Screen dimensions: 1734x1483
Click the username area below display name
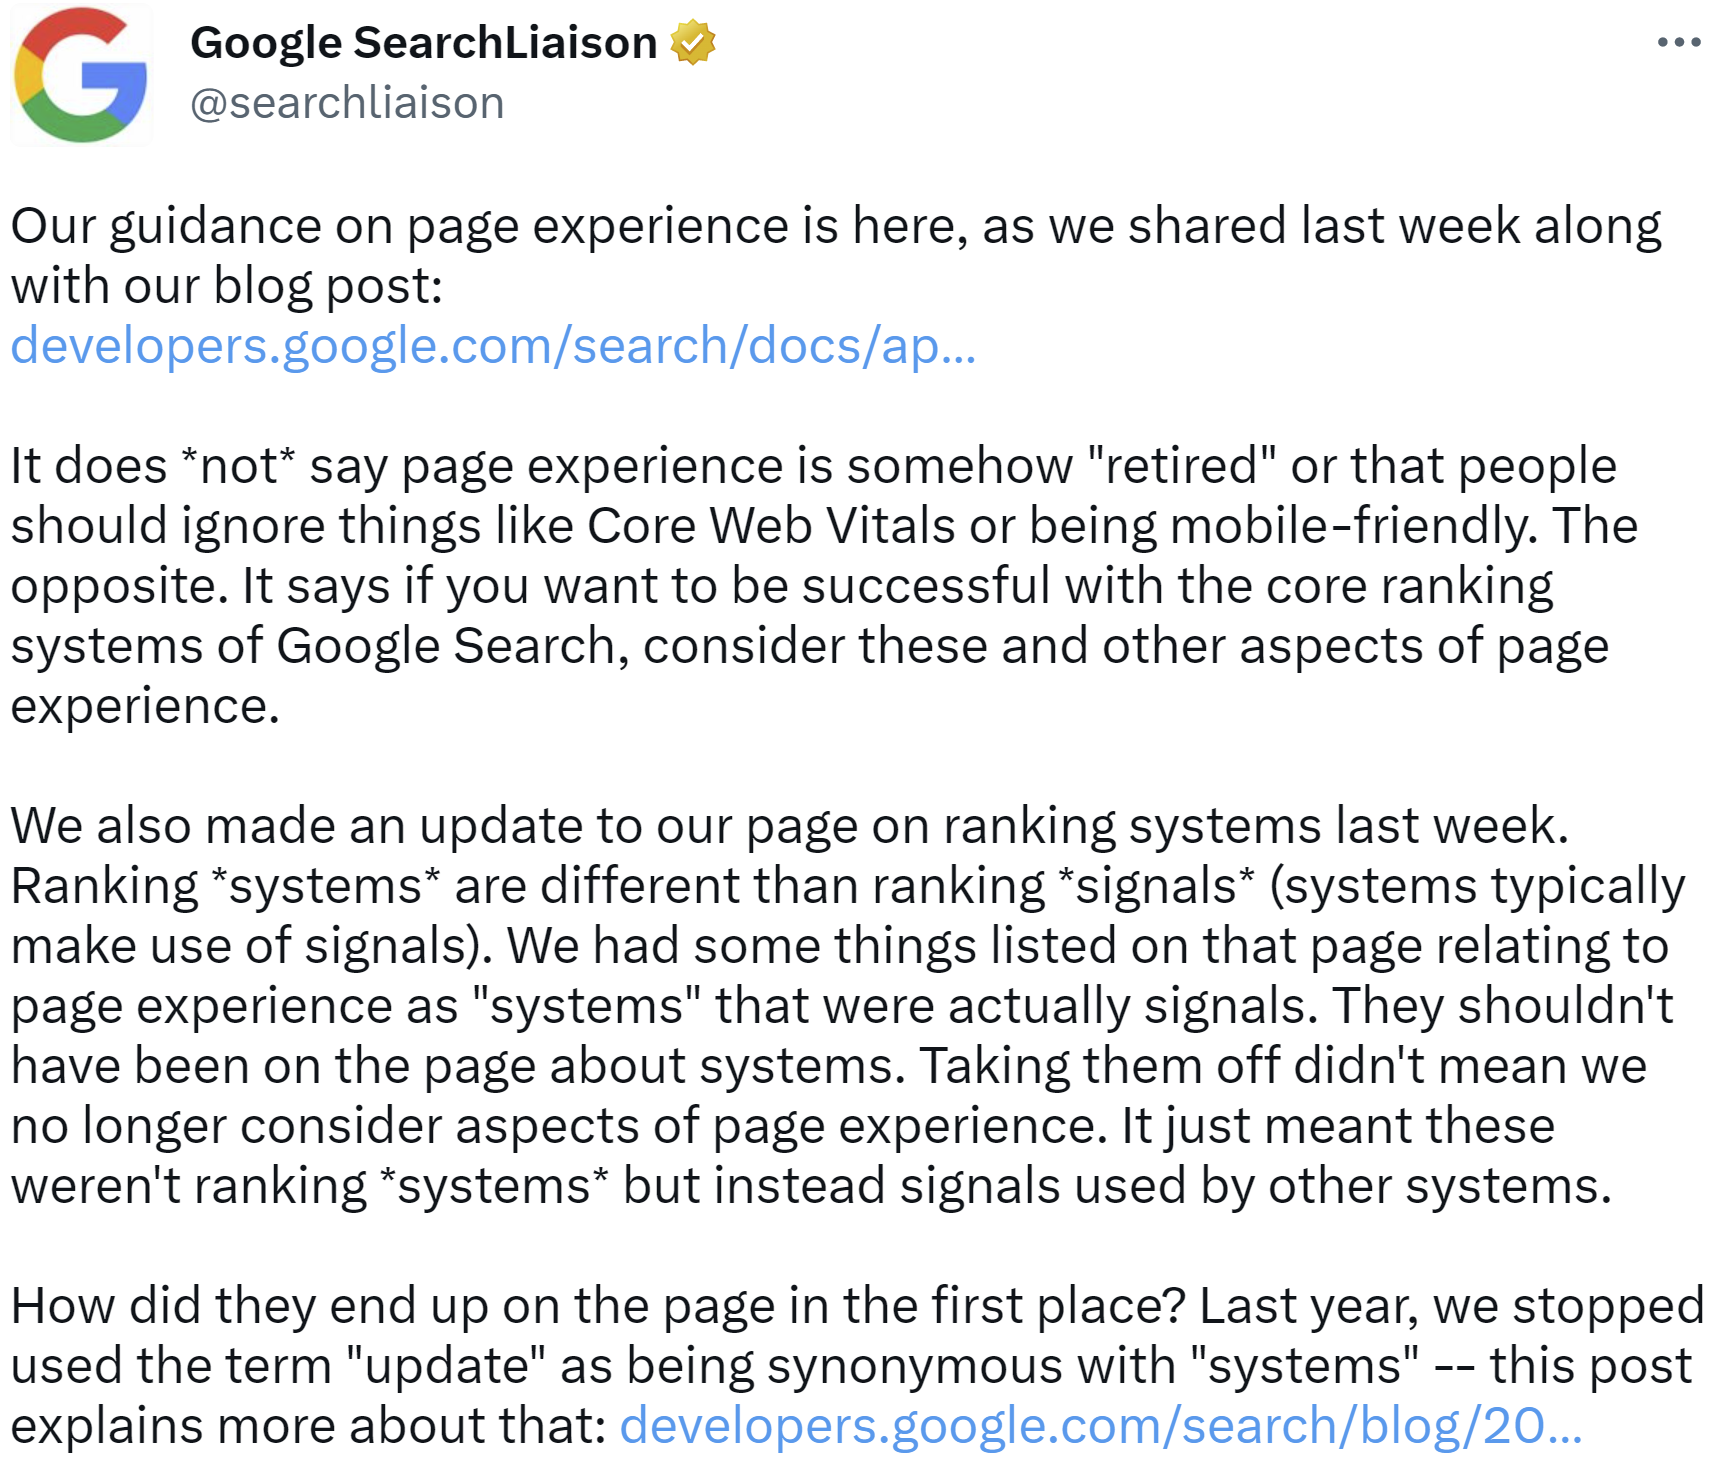tap(347, 101)
